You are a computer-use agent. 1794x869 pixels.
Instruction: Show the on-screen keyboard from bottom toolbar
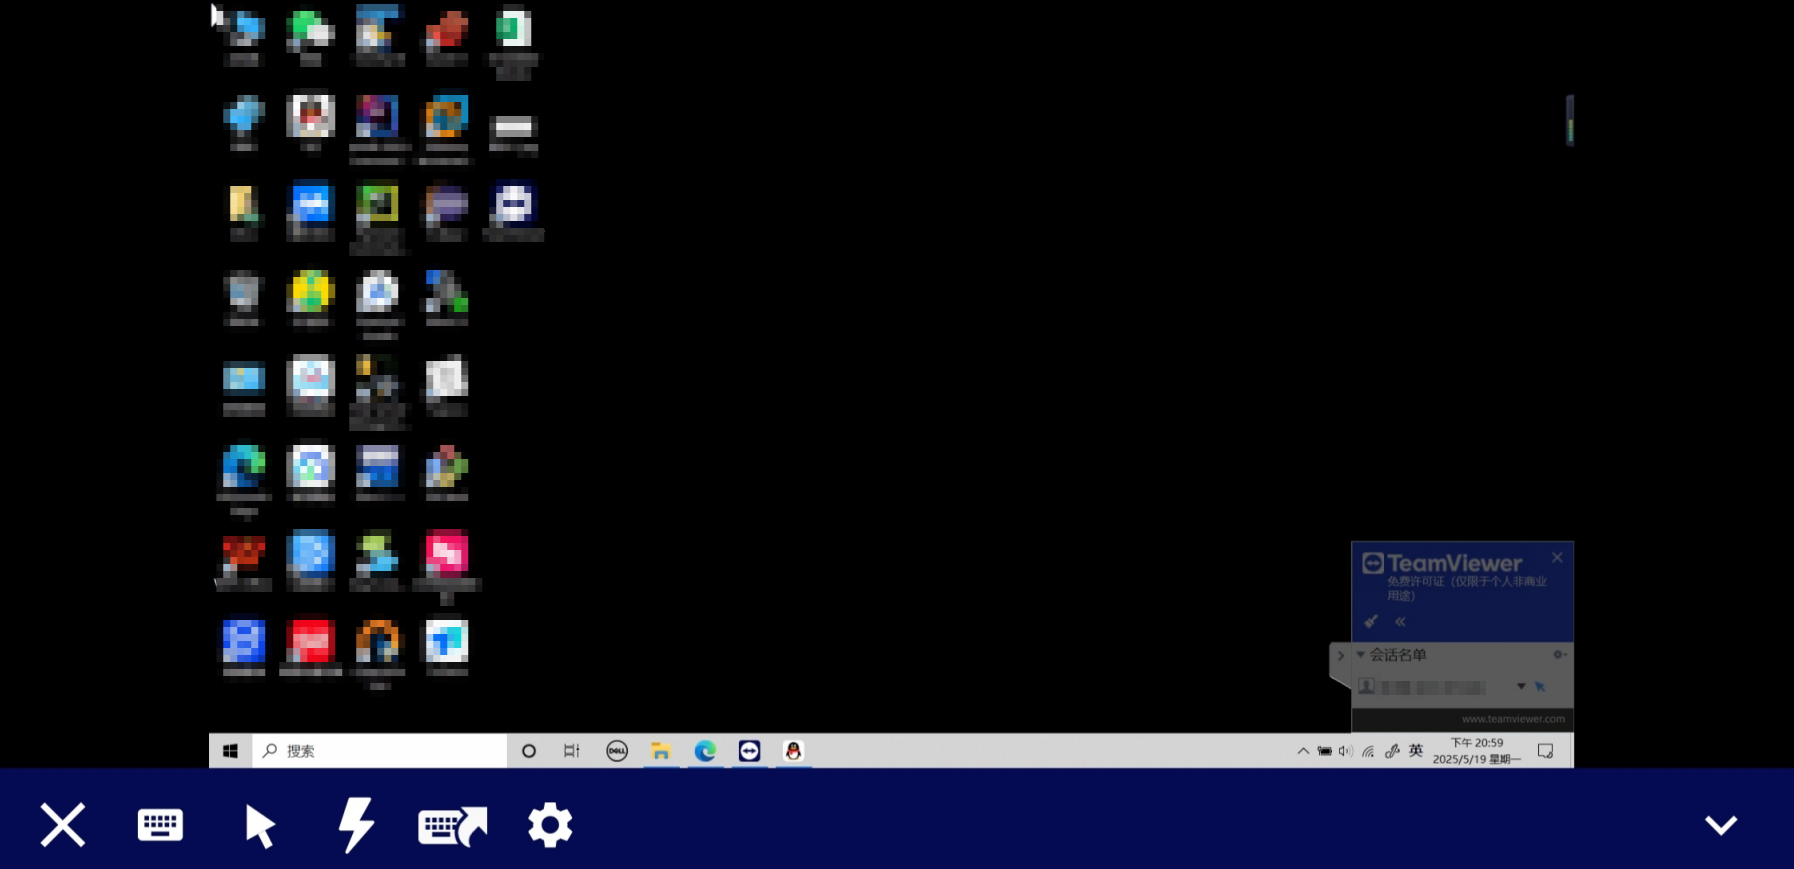point(160,825)
